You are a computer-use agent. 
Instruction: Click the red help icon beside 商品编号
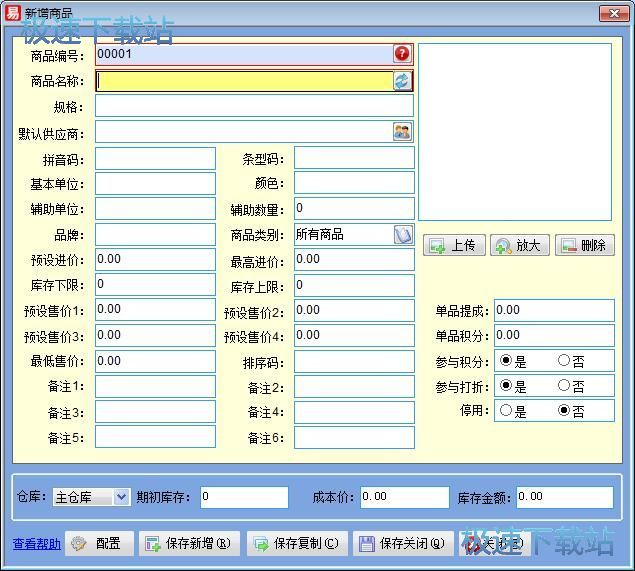(x=402, y=54)
